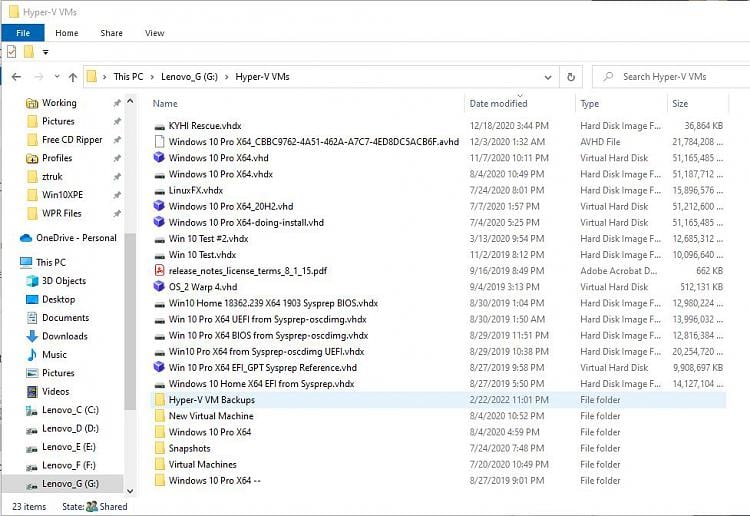The height and width of the screenshot is (516, 750).
Task: Select New Virtual Machine folder
Action: click(x=211, y=416)
